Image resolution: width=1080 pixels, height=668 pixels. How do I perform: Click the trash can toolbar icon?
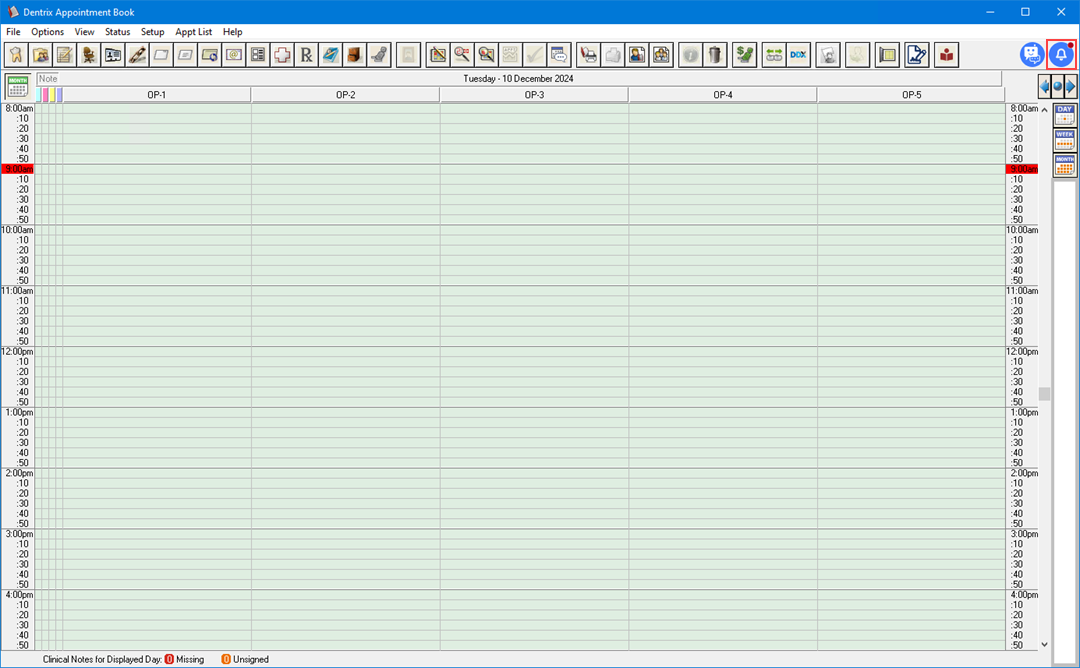714,55
